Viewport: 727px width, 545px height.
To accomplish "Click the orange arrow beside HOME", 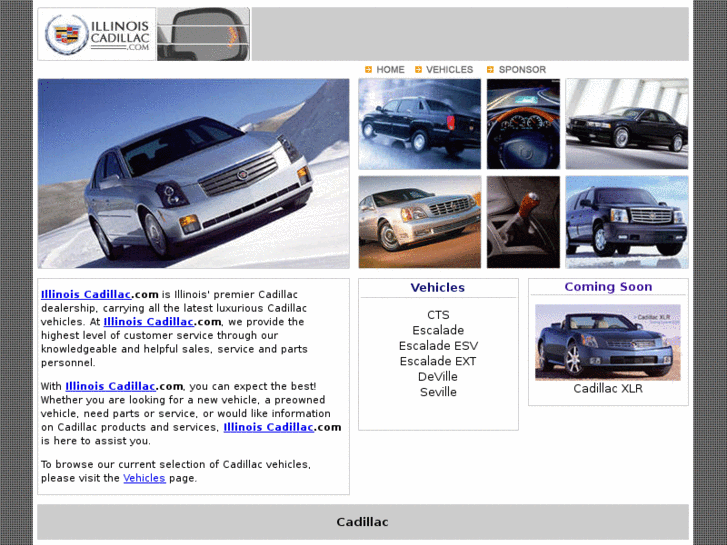I will tap(368, 70).
